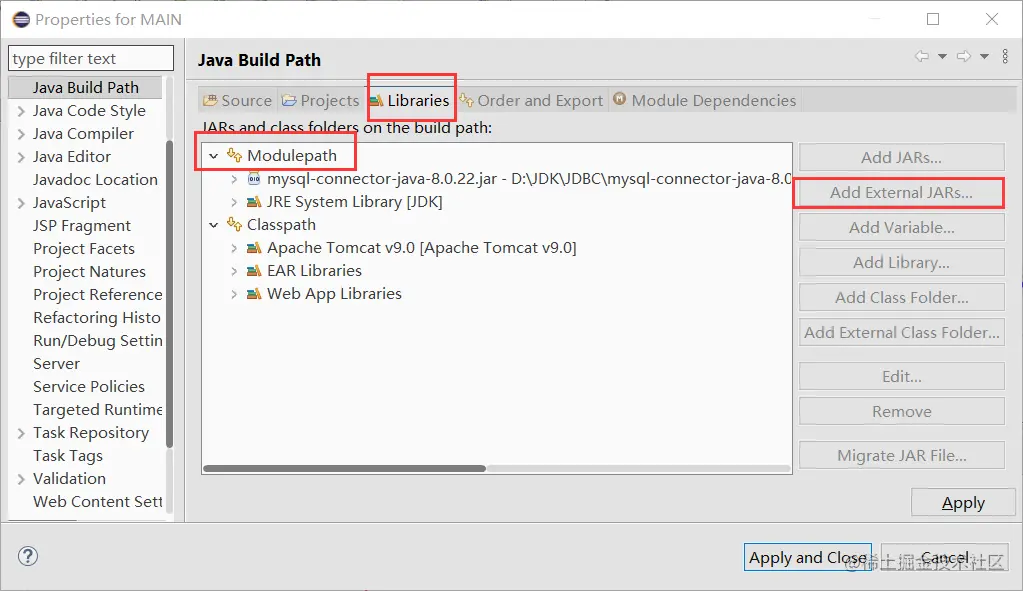
Task: Focus the type filter text field
Action: point(91,59)
